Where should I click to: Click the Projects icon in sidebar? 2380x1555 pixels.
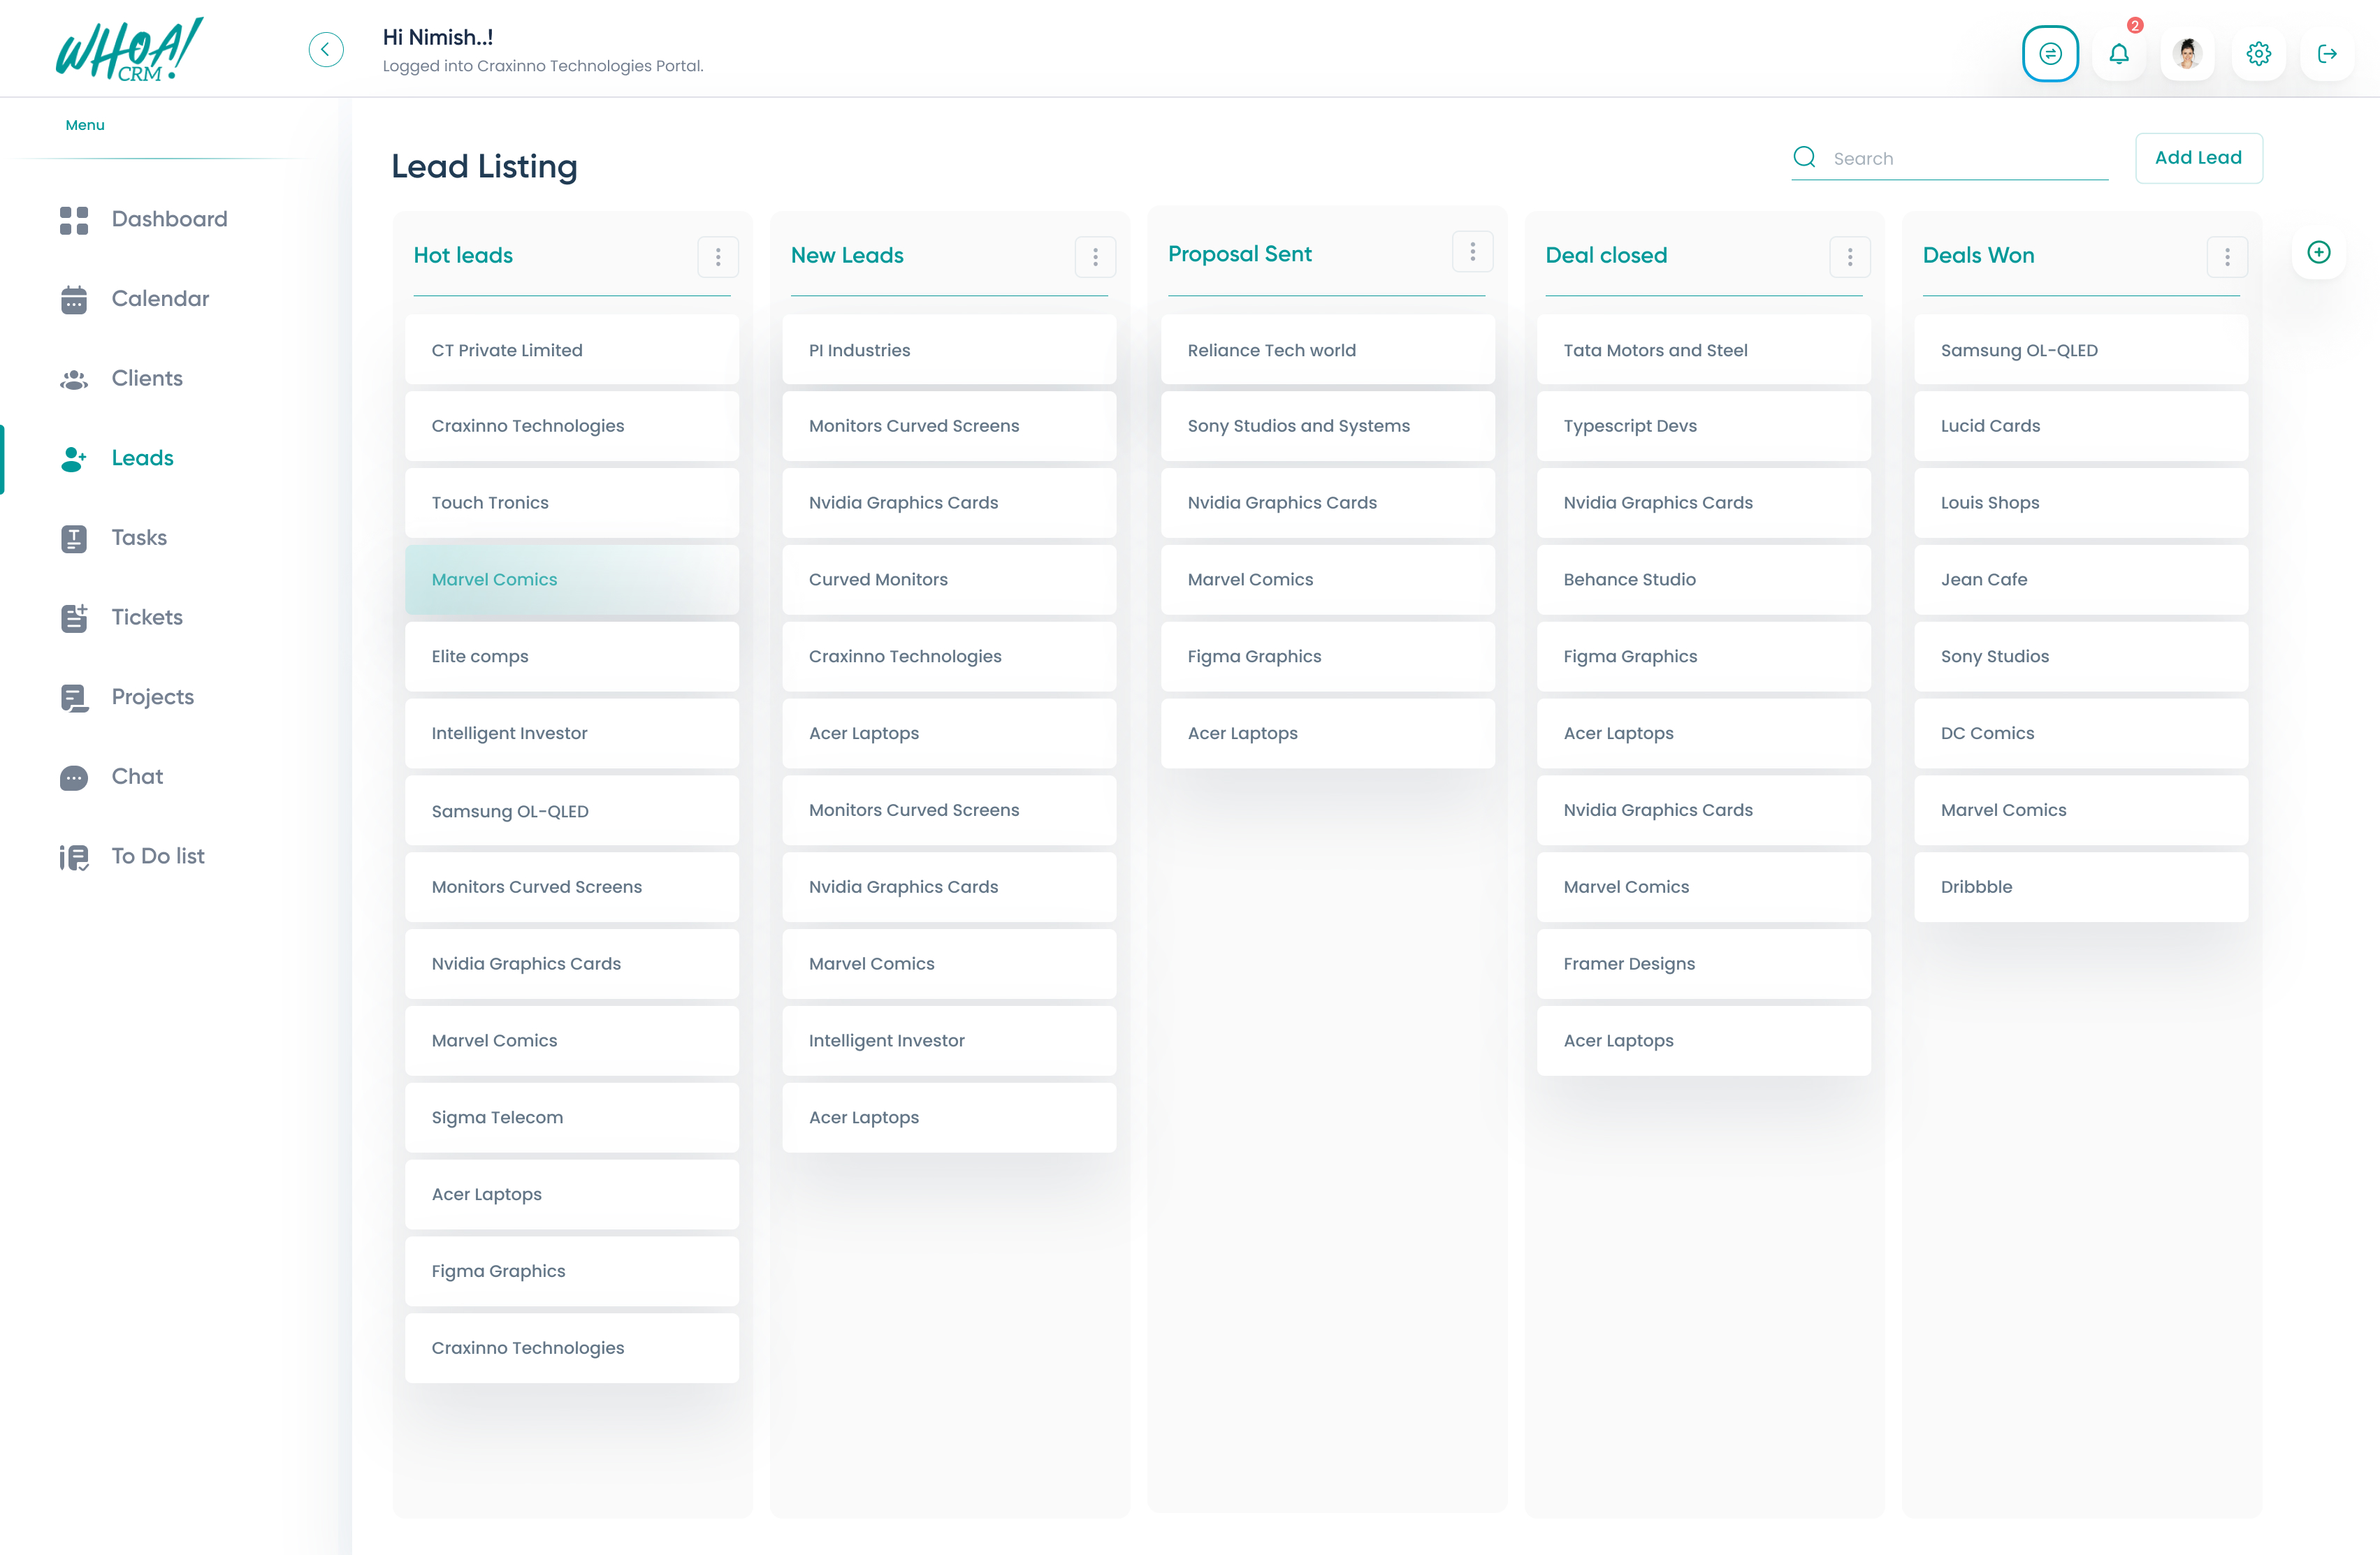(74, 698)
